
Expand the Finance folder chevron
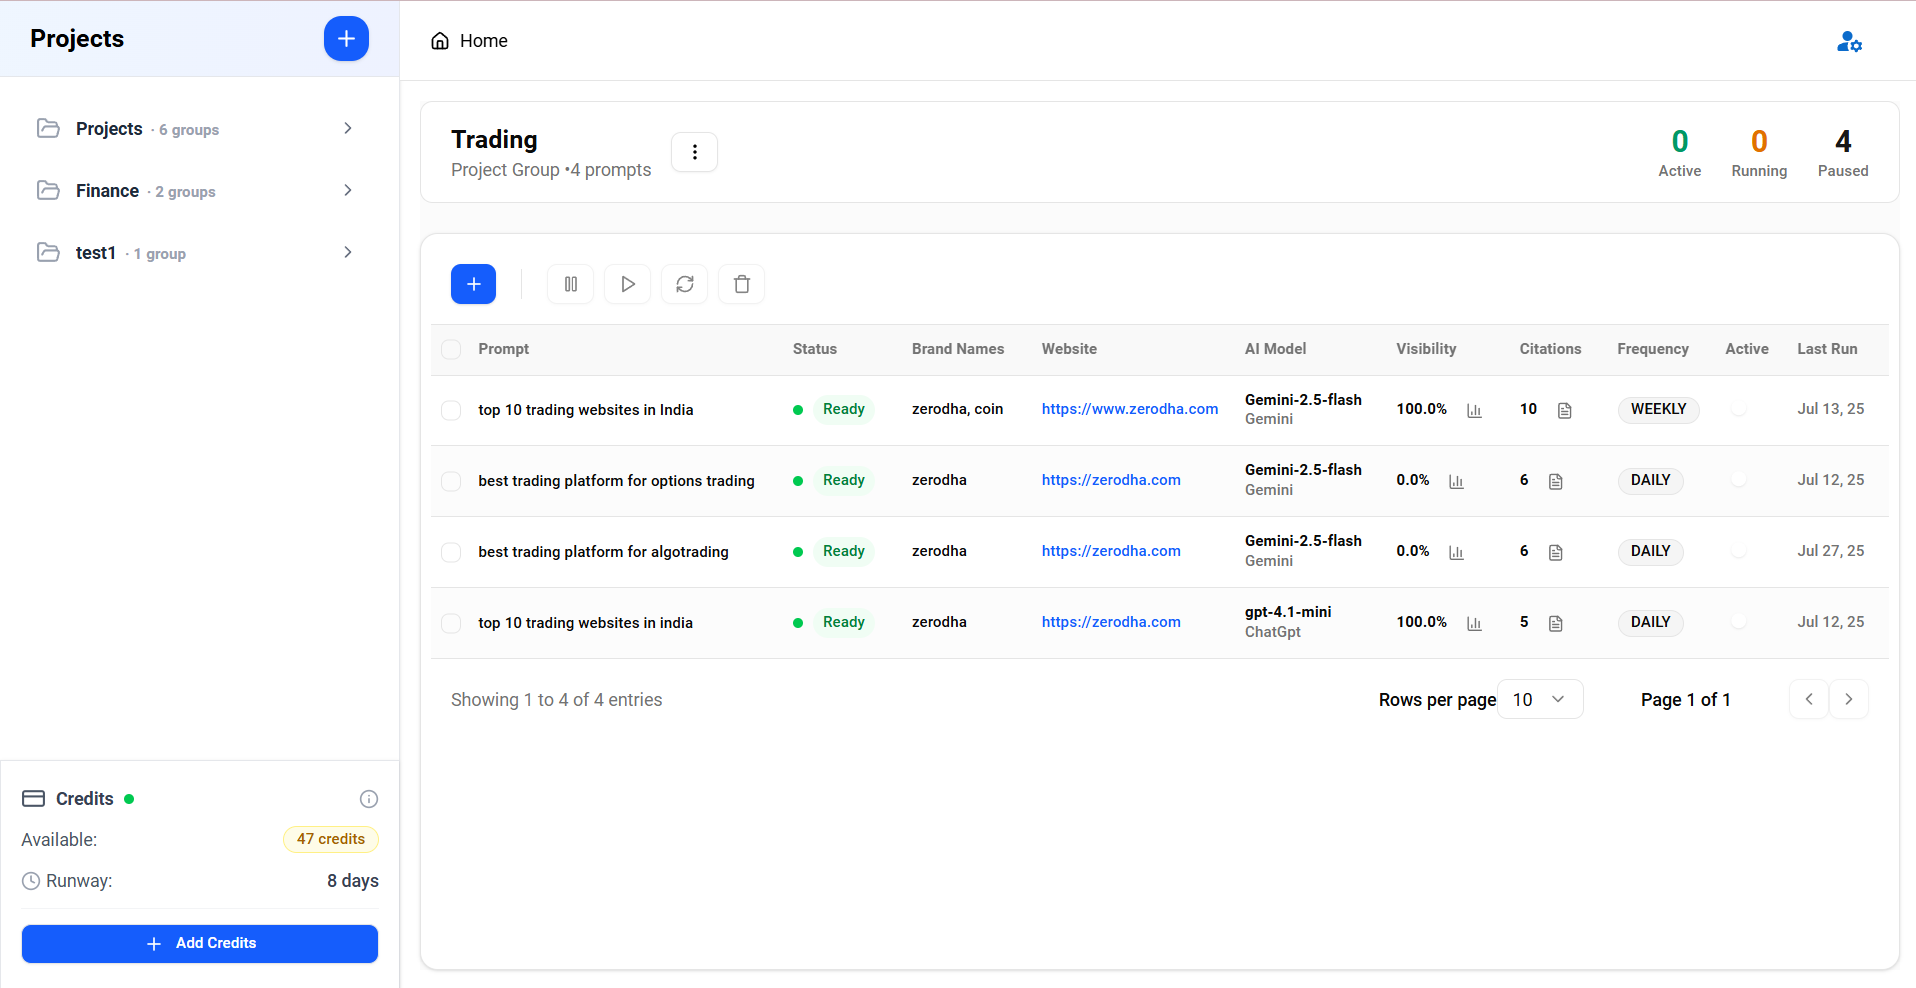point(347,190)
